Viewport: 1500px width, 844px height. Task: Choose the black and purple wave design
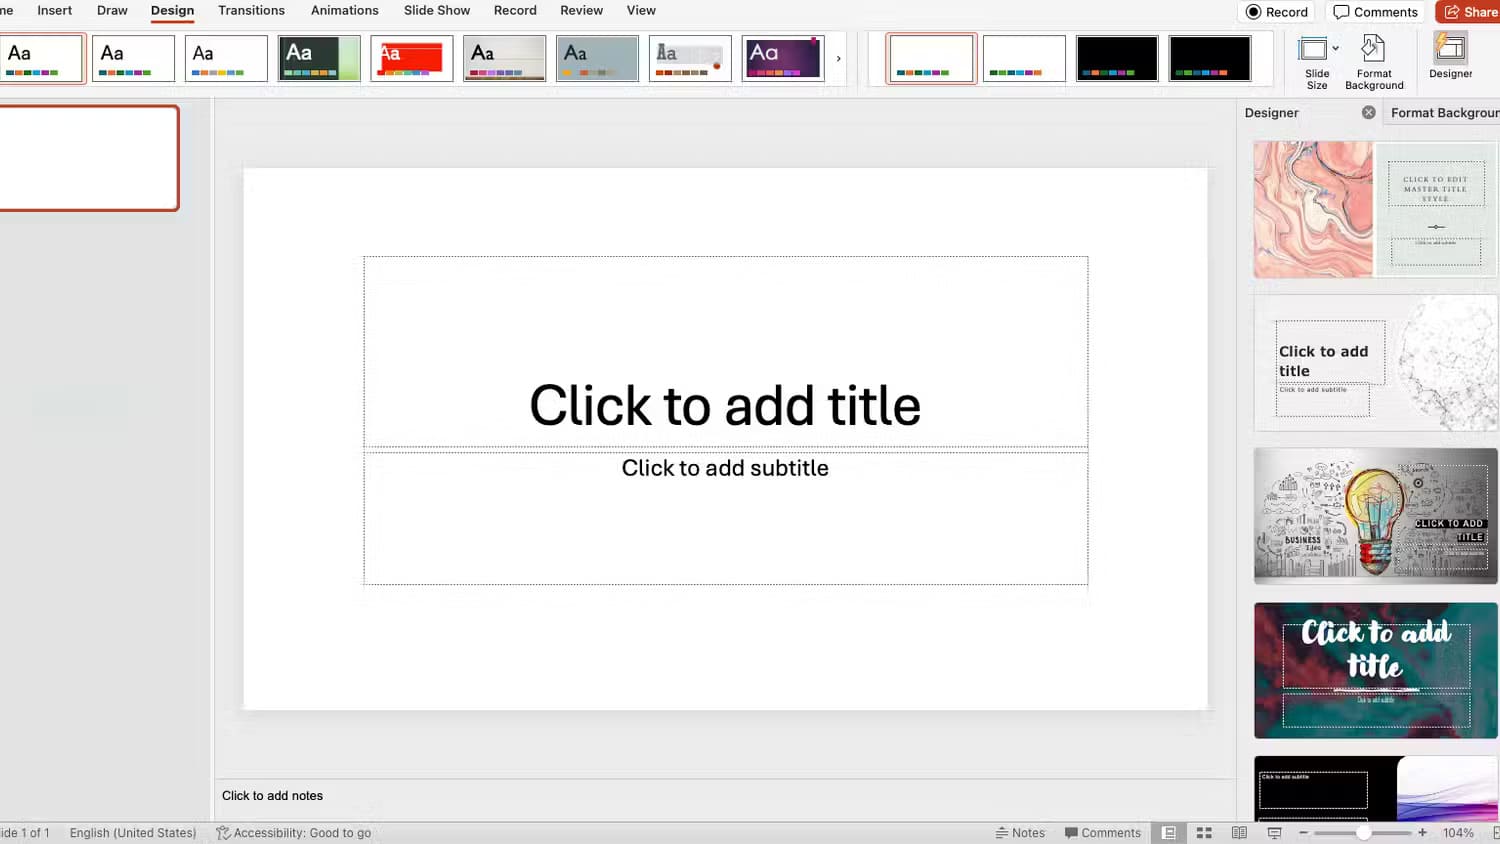click(1375, 789)
